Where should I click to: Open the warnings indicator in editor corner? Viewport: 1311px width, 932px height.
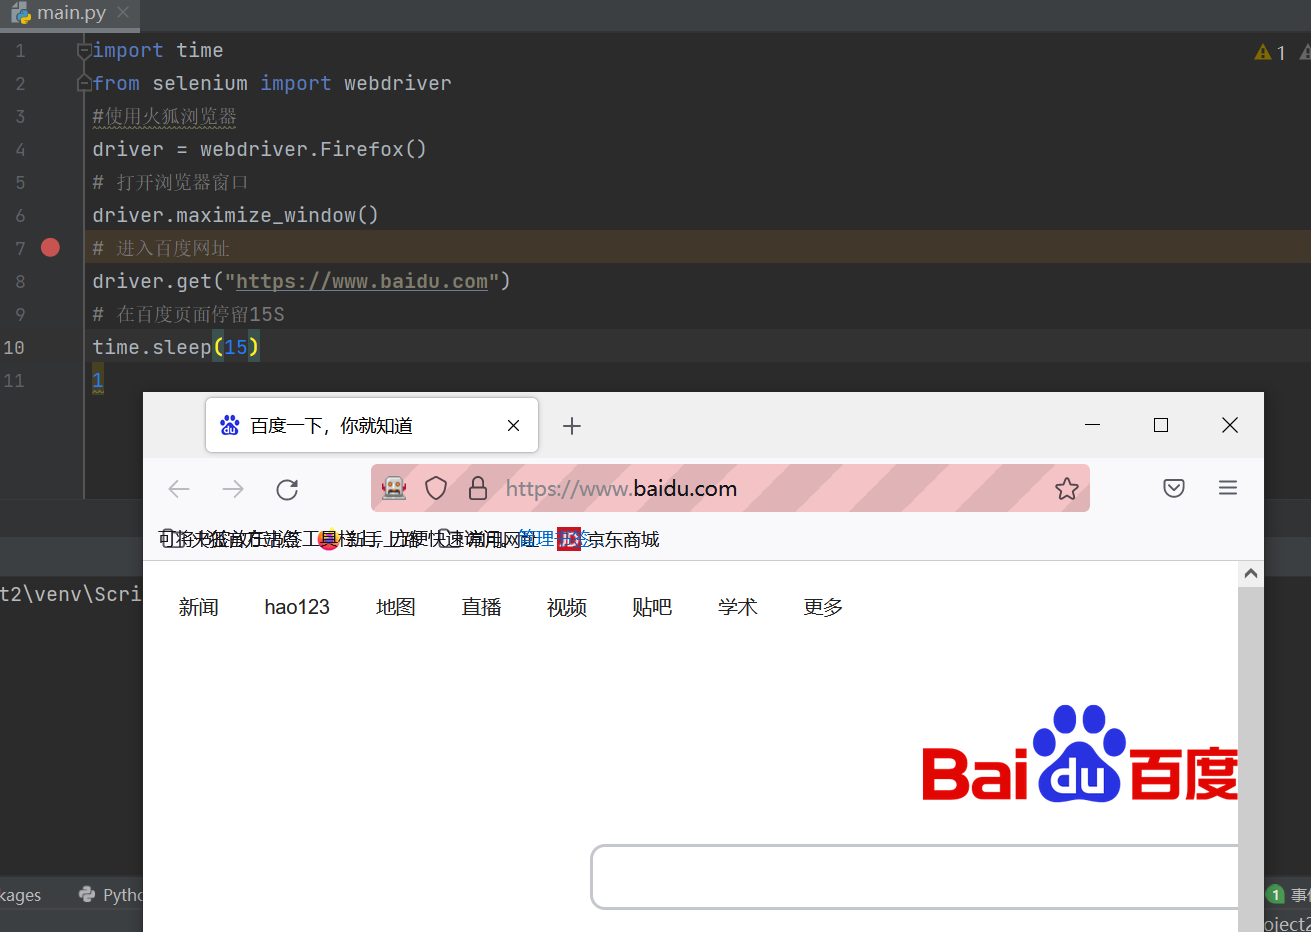pyautogui.click(x=1270, y=52)
